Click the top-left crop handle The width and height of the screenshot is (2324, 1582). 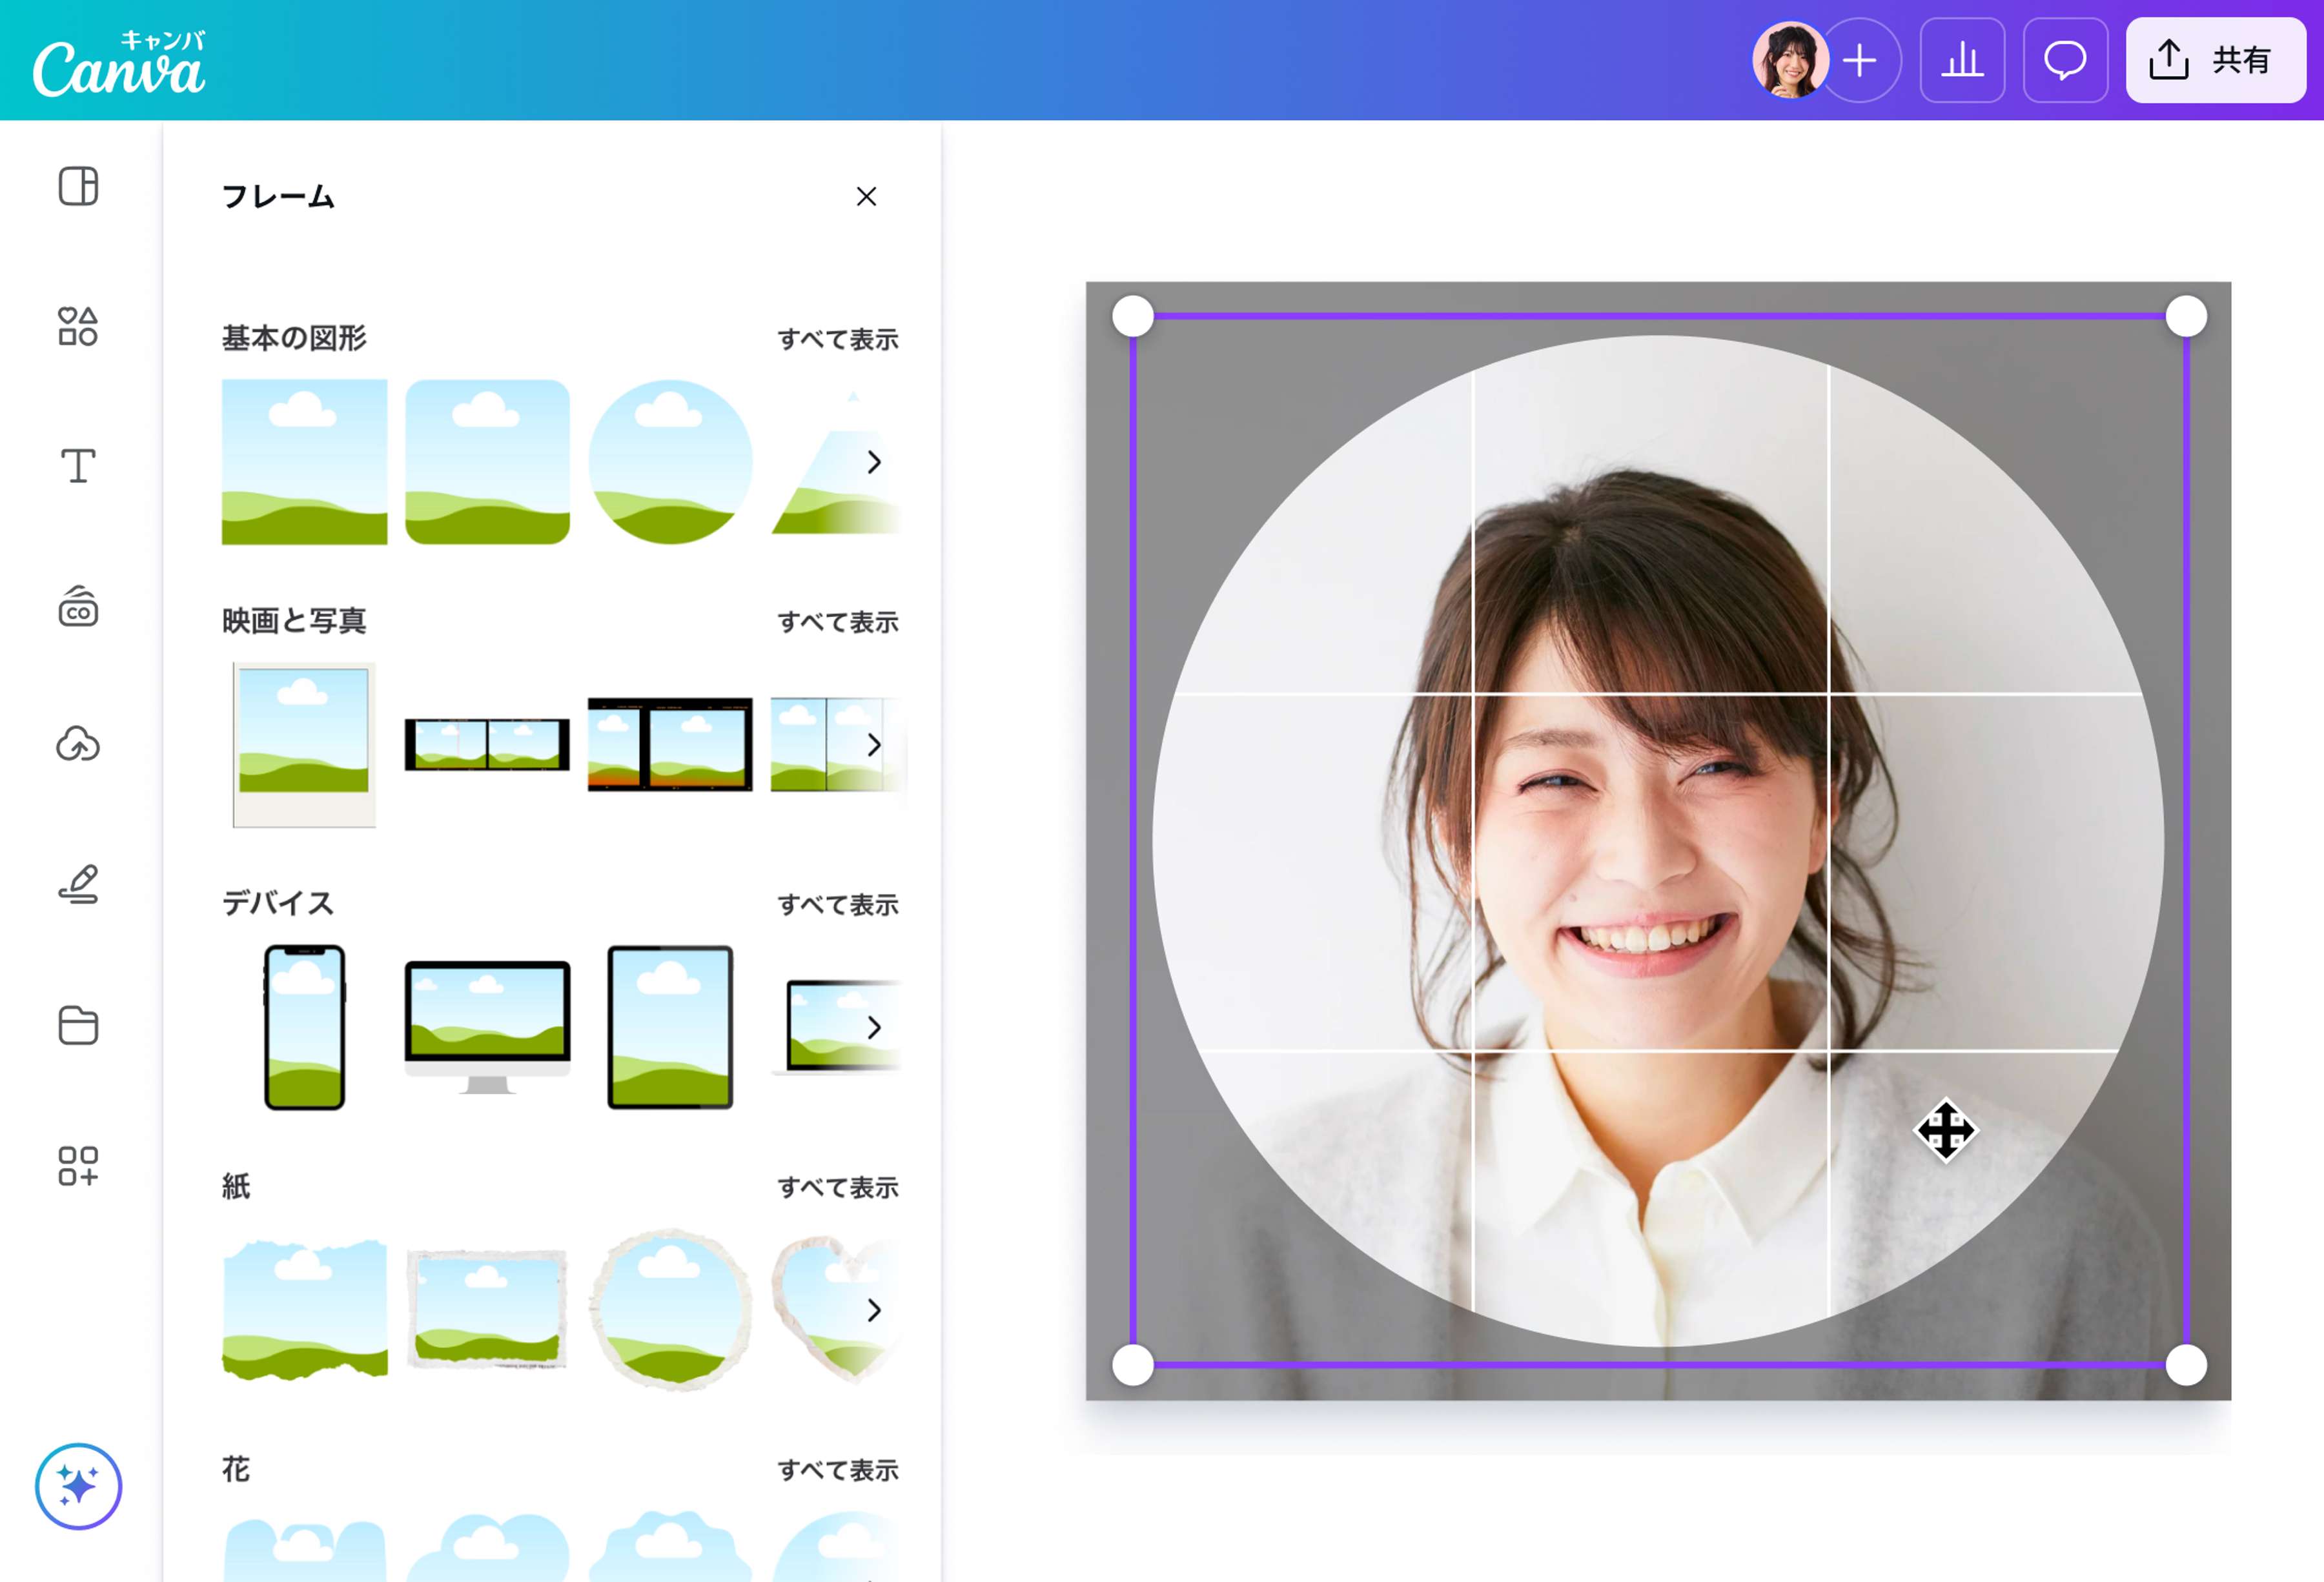pyautogui.click(x=1133, y=317)
